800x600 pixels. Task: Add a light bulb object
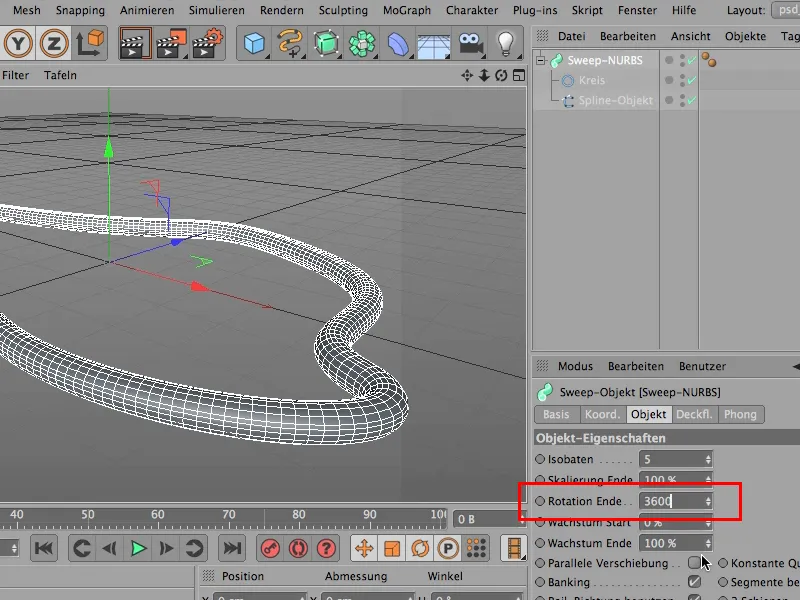[x=505, y=43]
